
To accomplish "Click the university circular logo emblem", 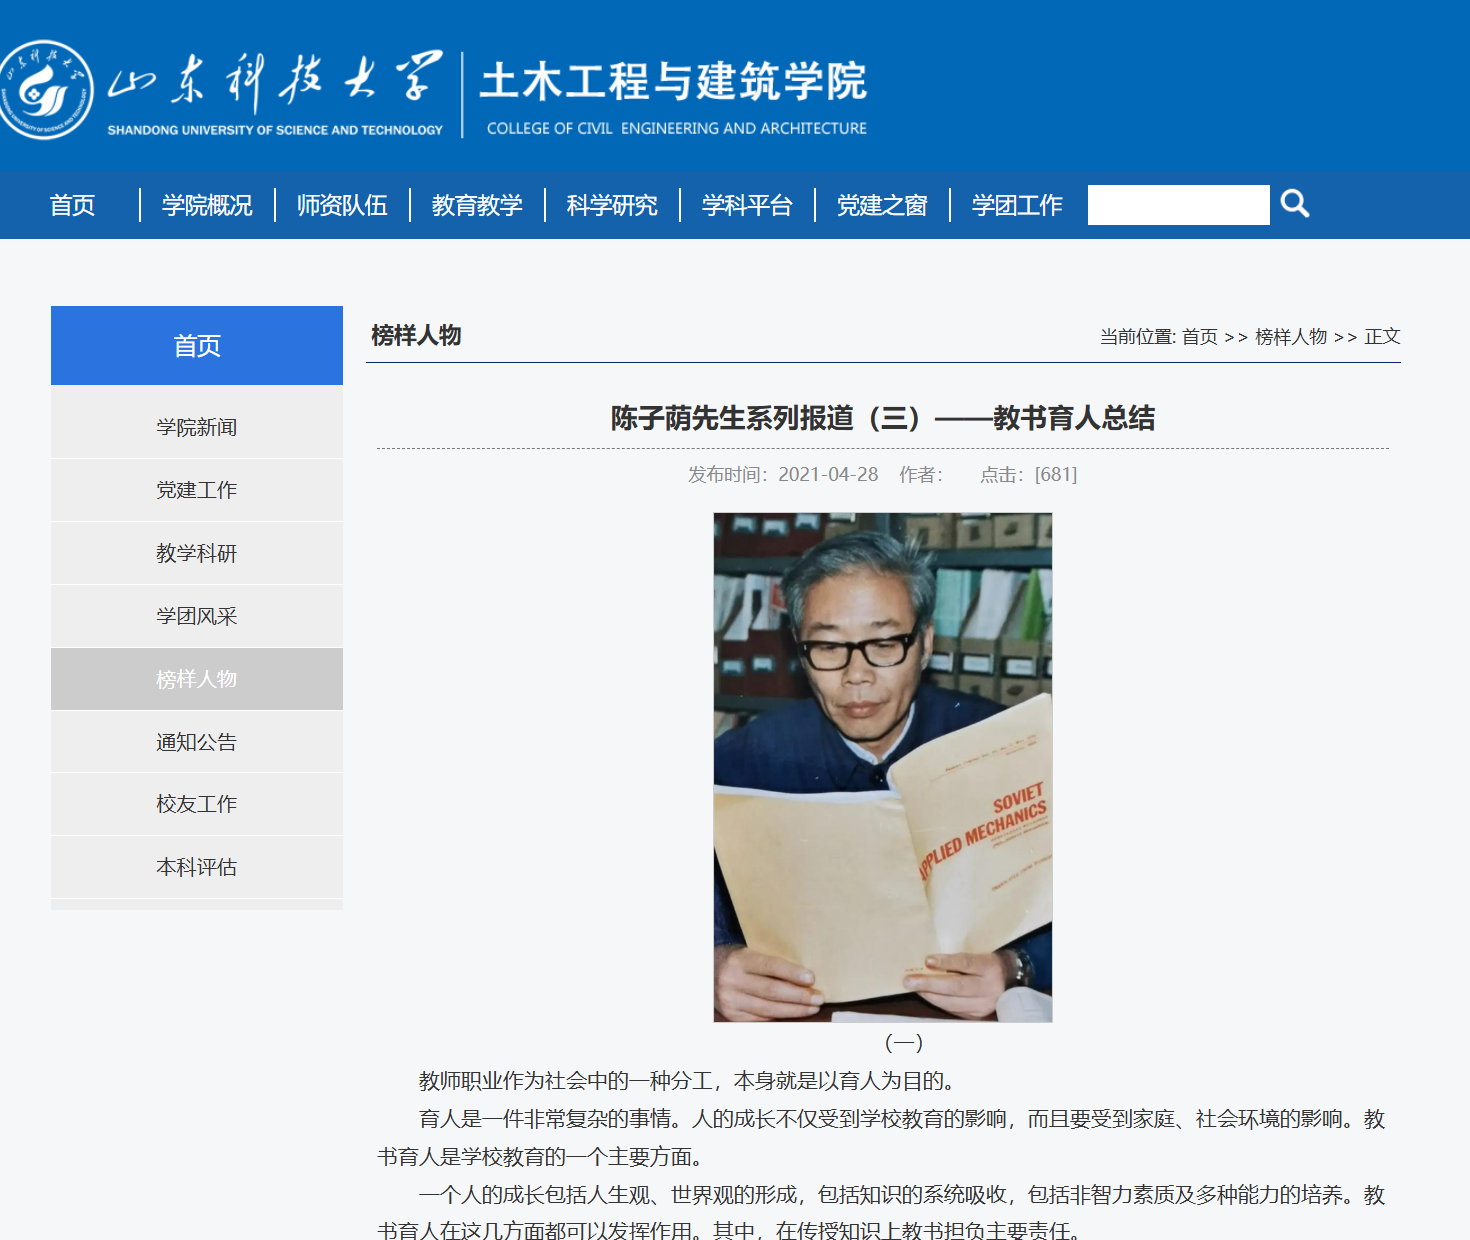I will tap(46, 90).
